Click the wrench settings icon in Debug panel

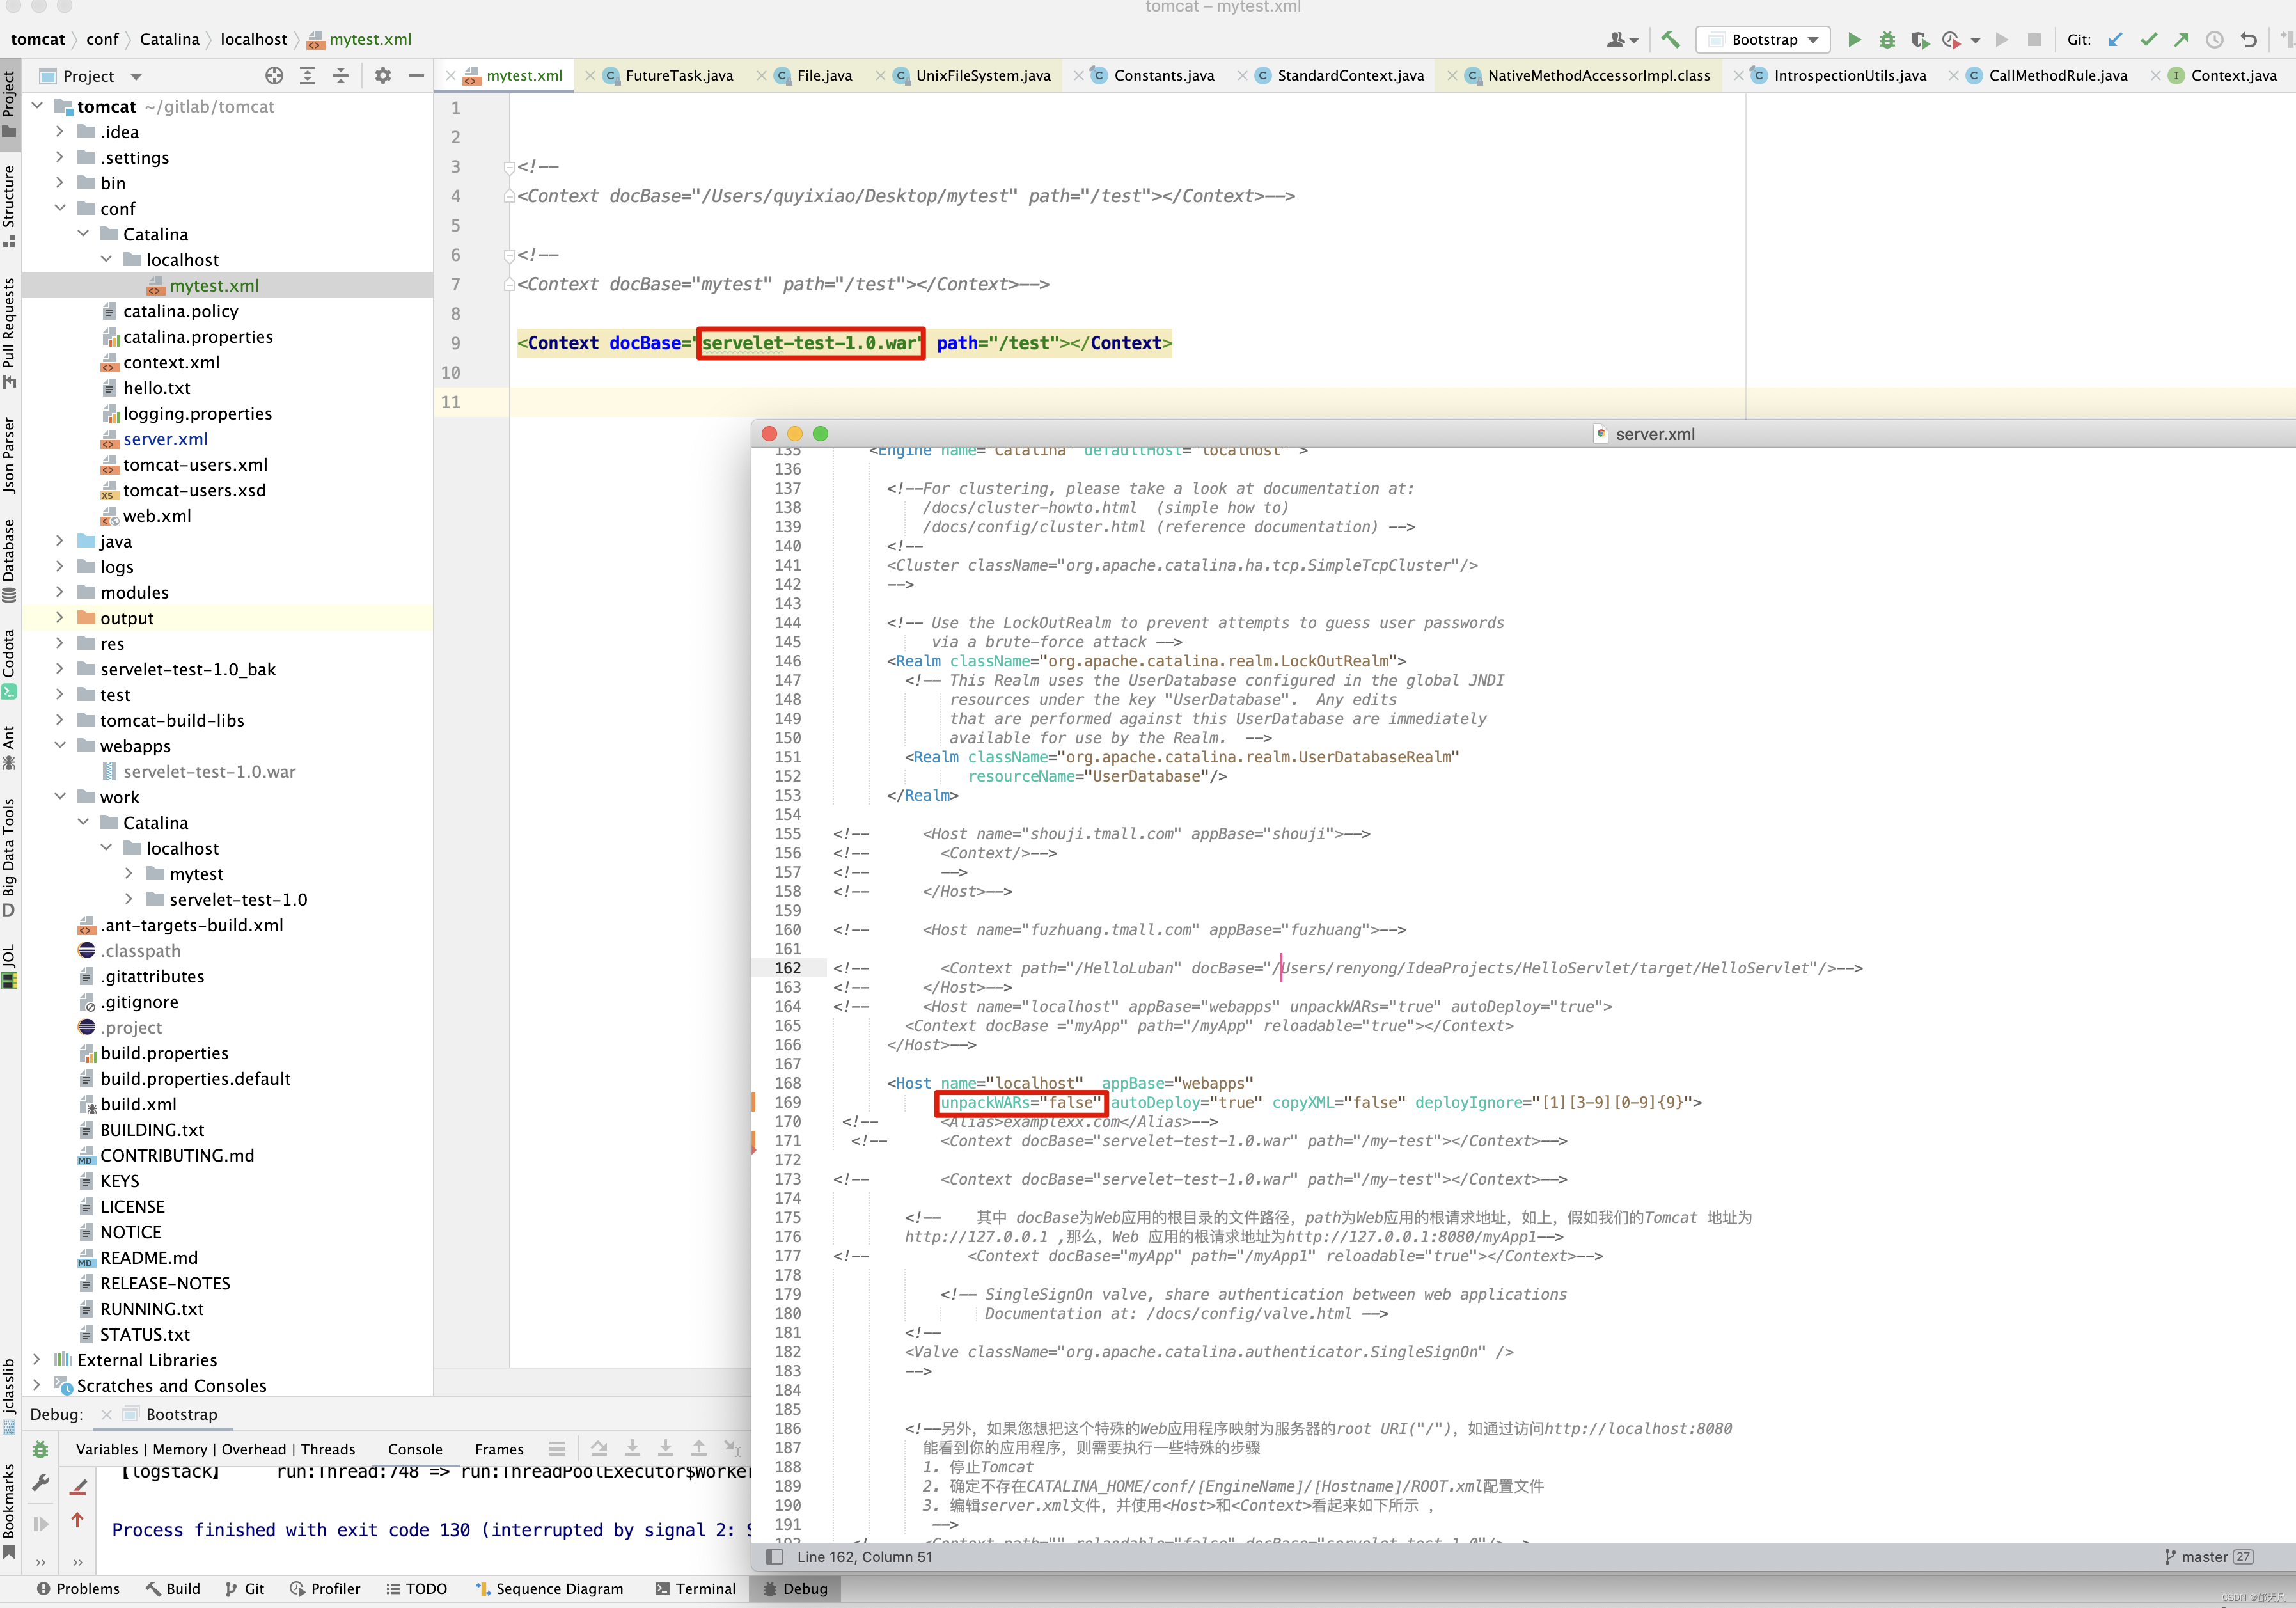point(40,1484)
